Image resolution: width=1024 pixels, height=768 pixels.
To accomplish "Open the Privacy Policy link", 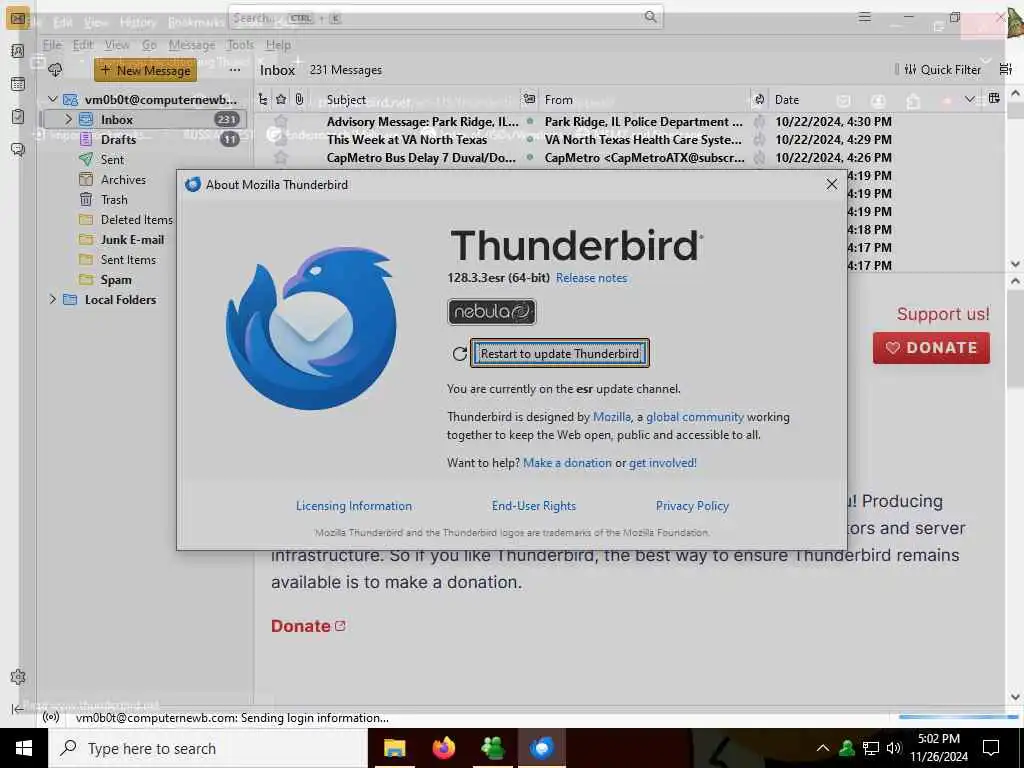I will 692,505.
